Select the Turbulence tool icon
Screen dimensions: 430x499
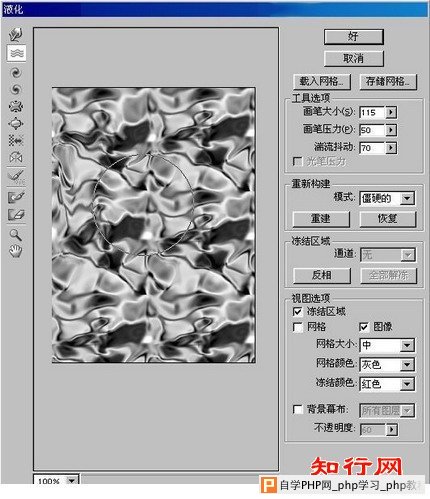[x=16, y=53]
